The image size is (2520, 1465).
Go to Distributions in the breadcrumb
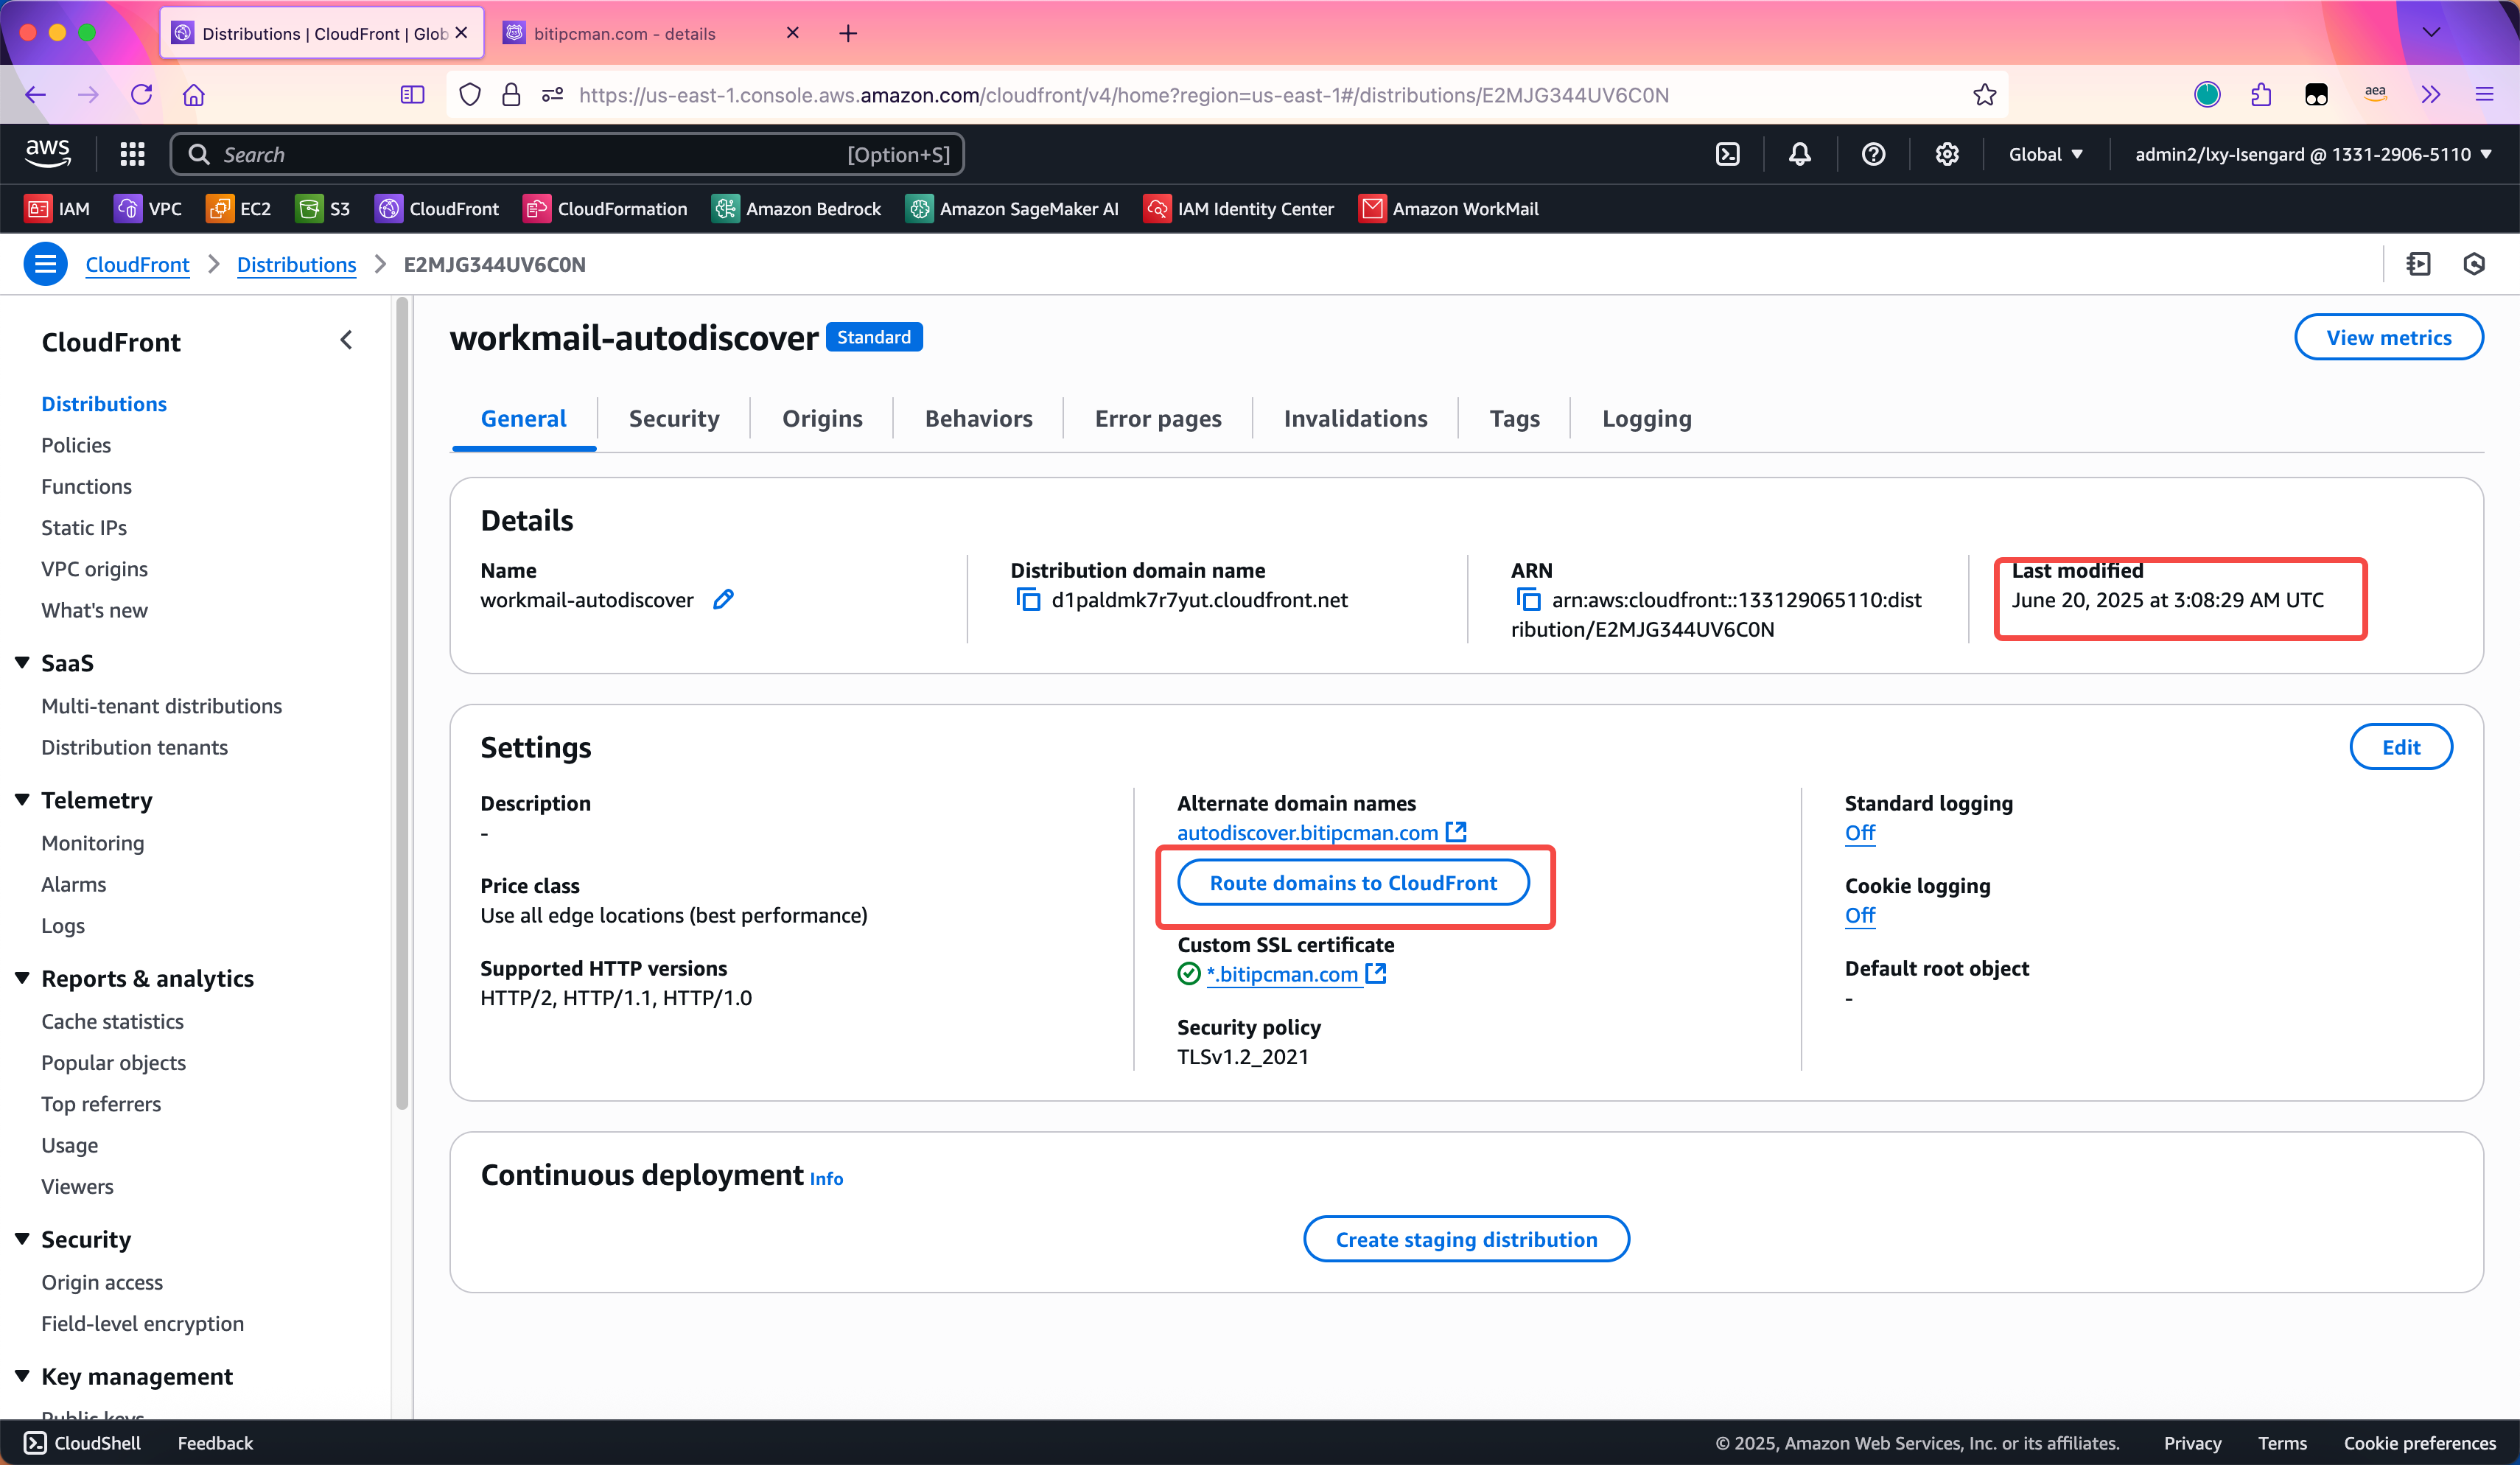coord(296,264)
